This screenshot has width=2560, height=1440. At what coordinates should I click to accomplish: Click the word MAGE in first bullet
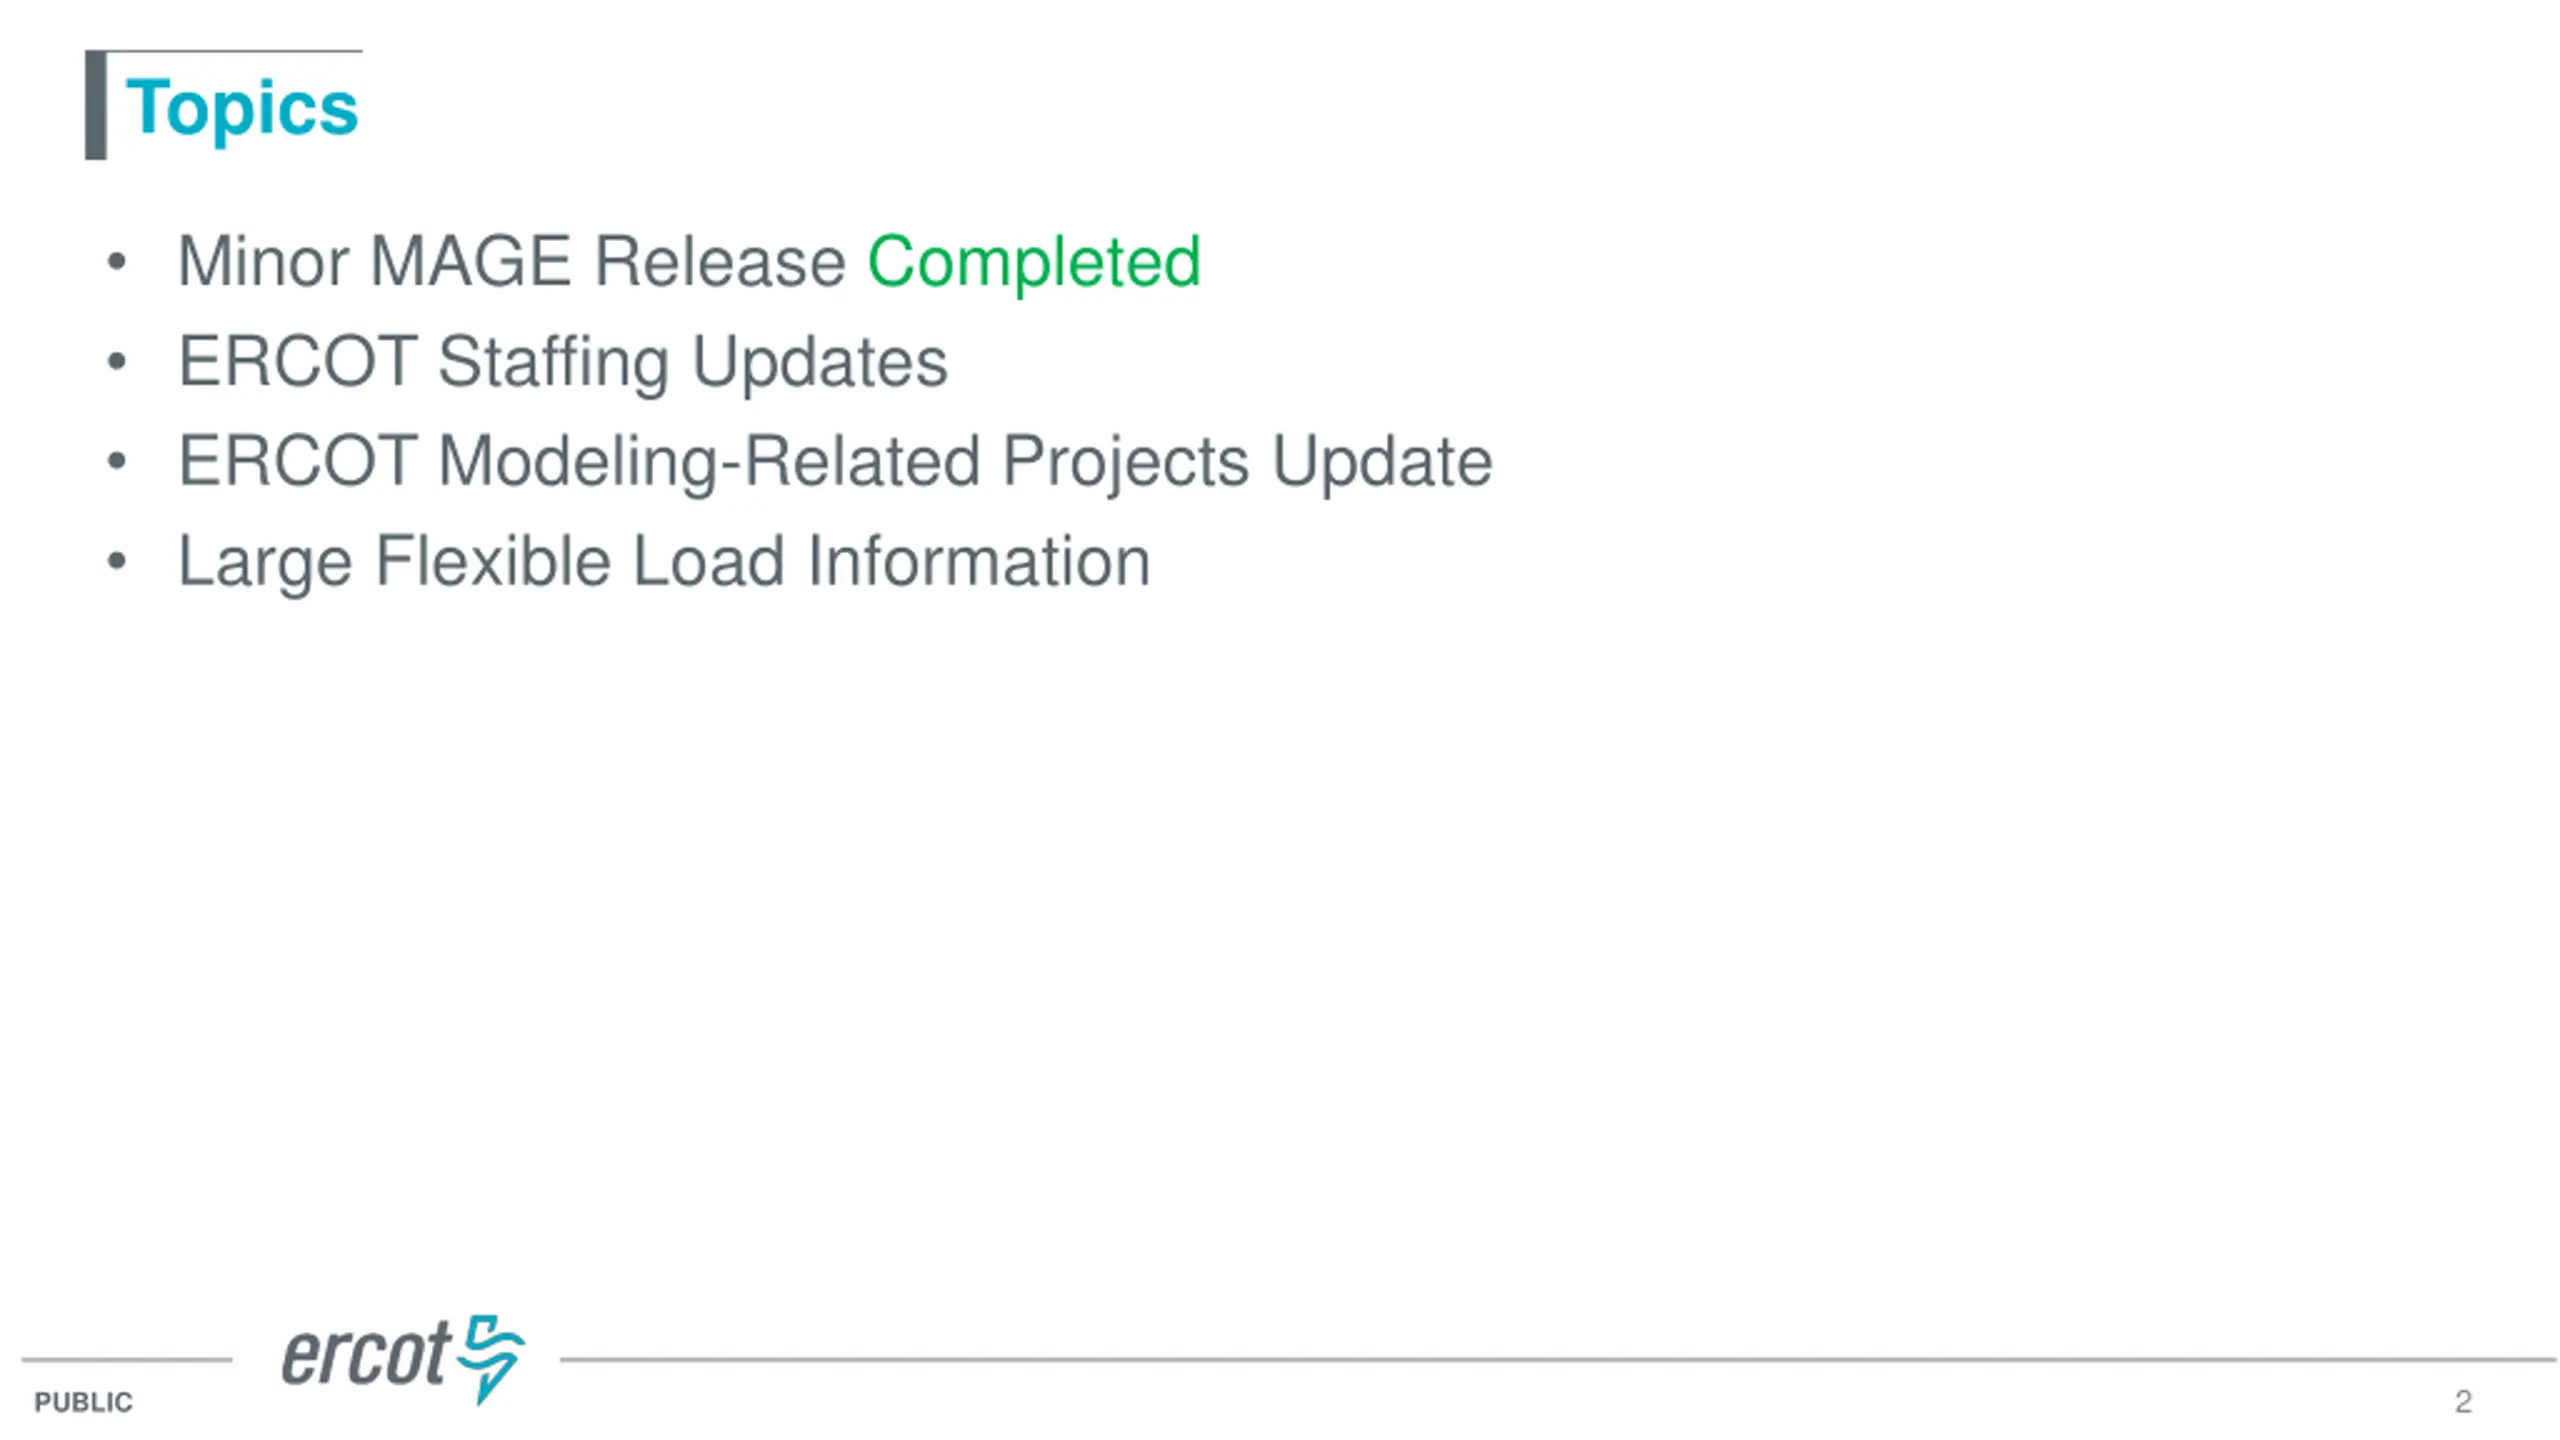tap(471, 261)
